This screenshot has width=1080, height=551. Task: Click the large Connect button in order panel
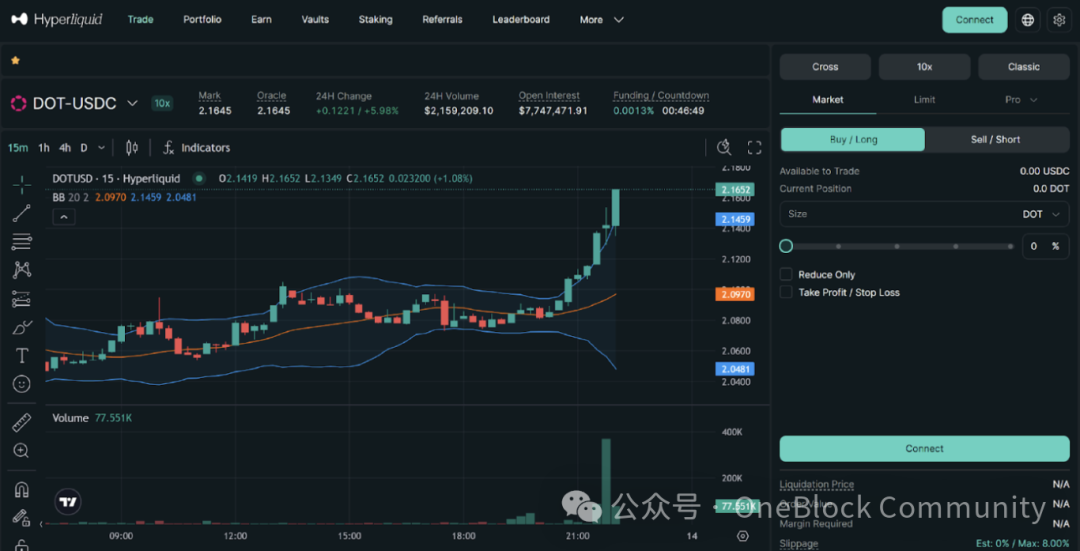pyautogui.click(x=924, y=448)
